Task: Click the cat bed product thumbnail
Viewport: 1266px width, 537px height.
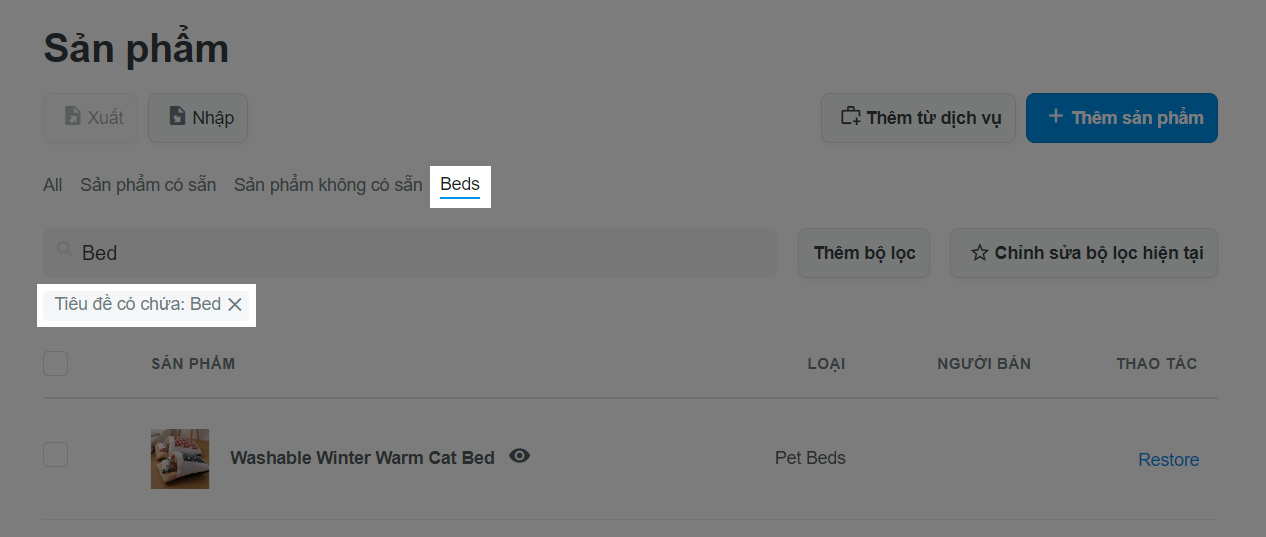Action: [x=180, y=459]
